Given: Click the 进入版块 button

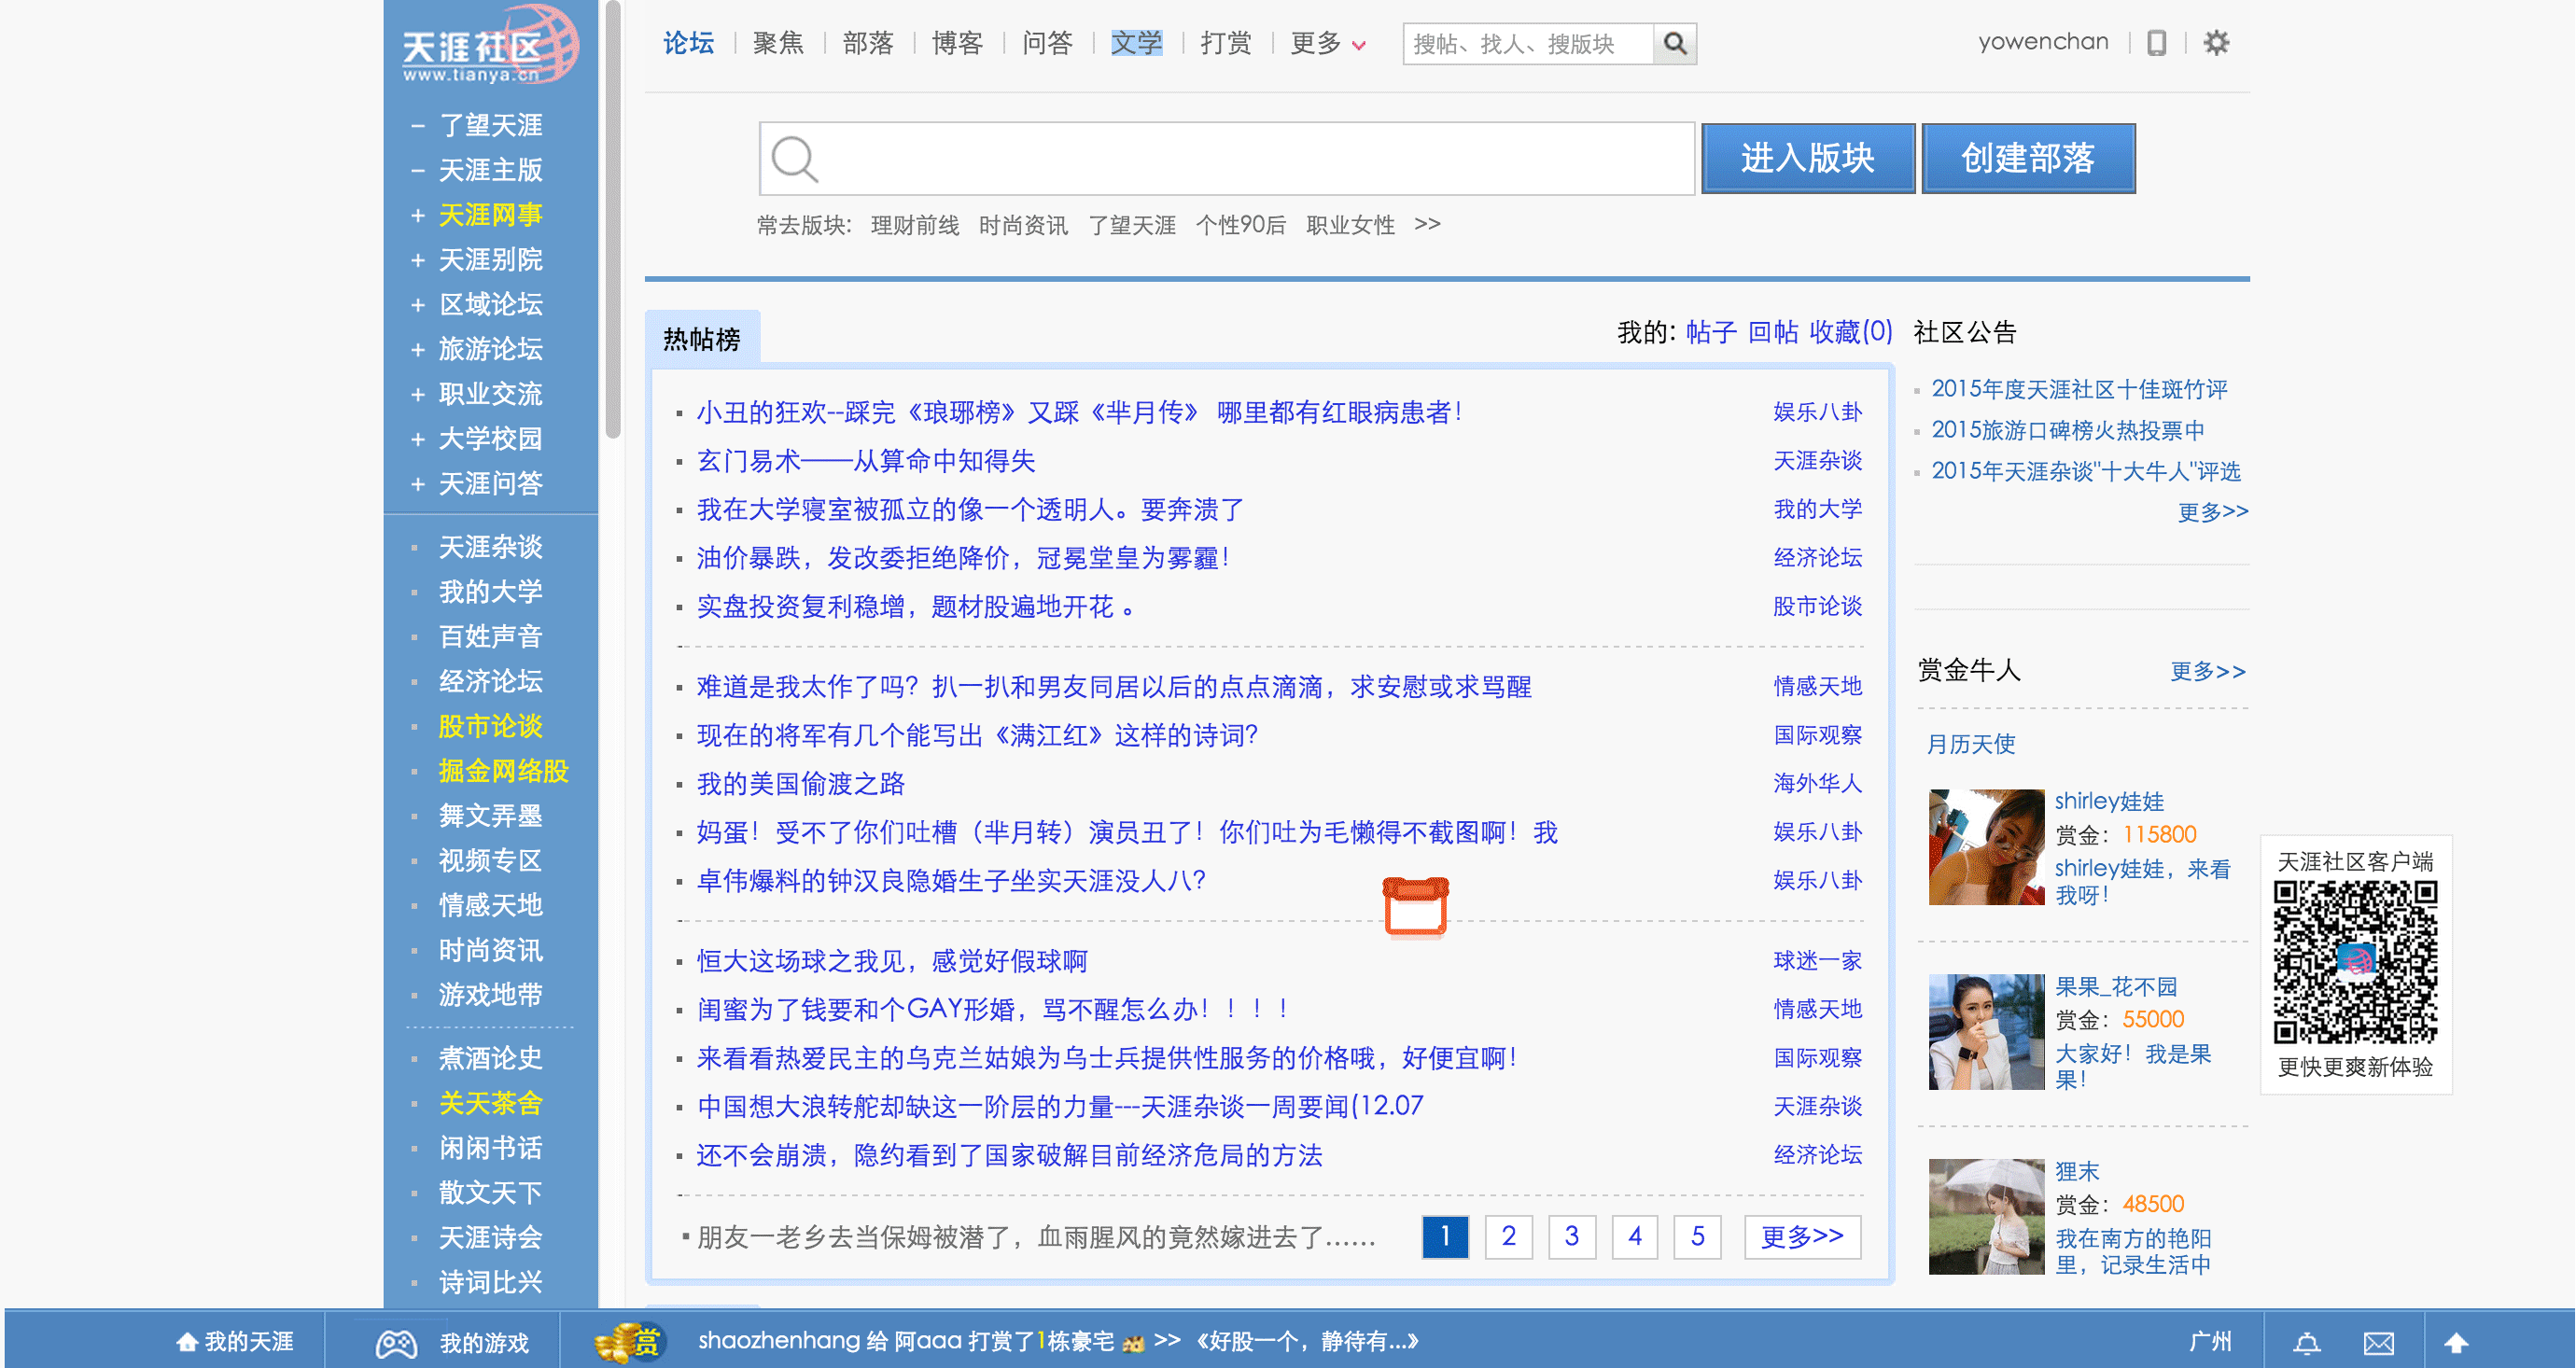Looking at the screenshot, I should click(1808, 158).
